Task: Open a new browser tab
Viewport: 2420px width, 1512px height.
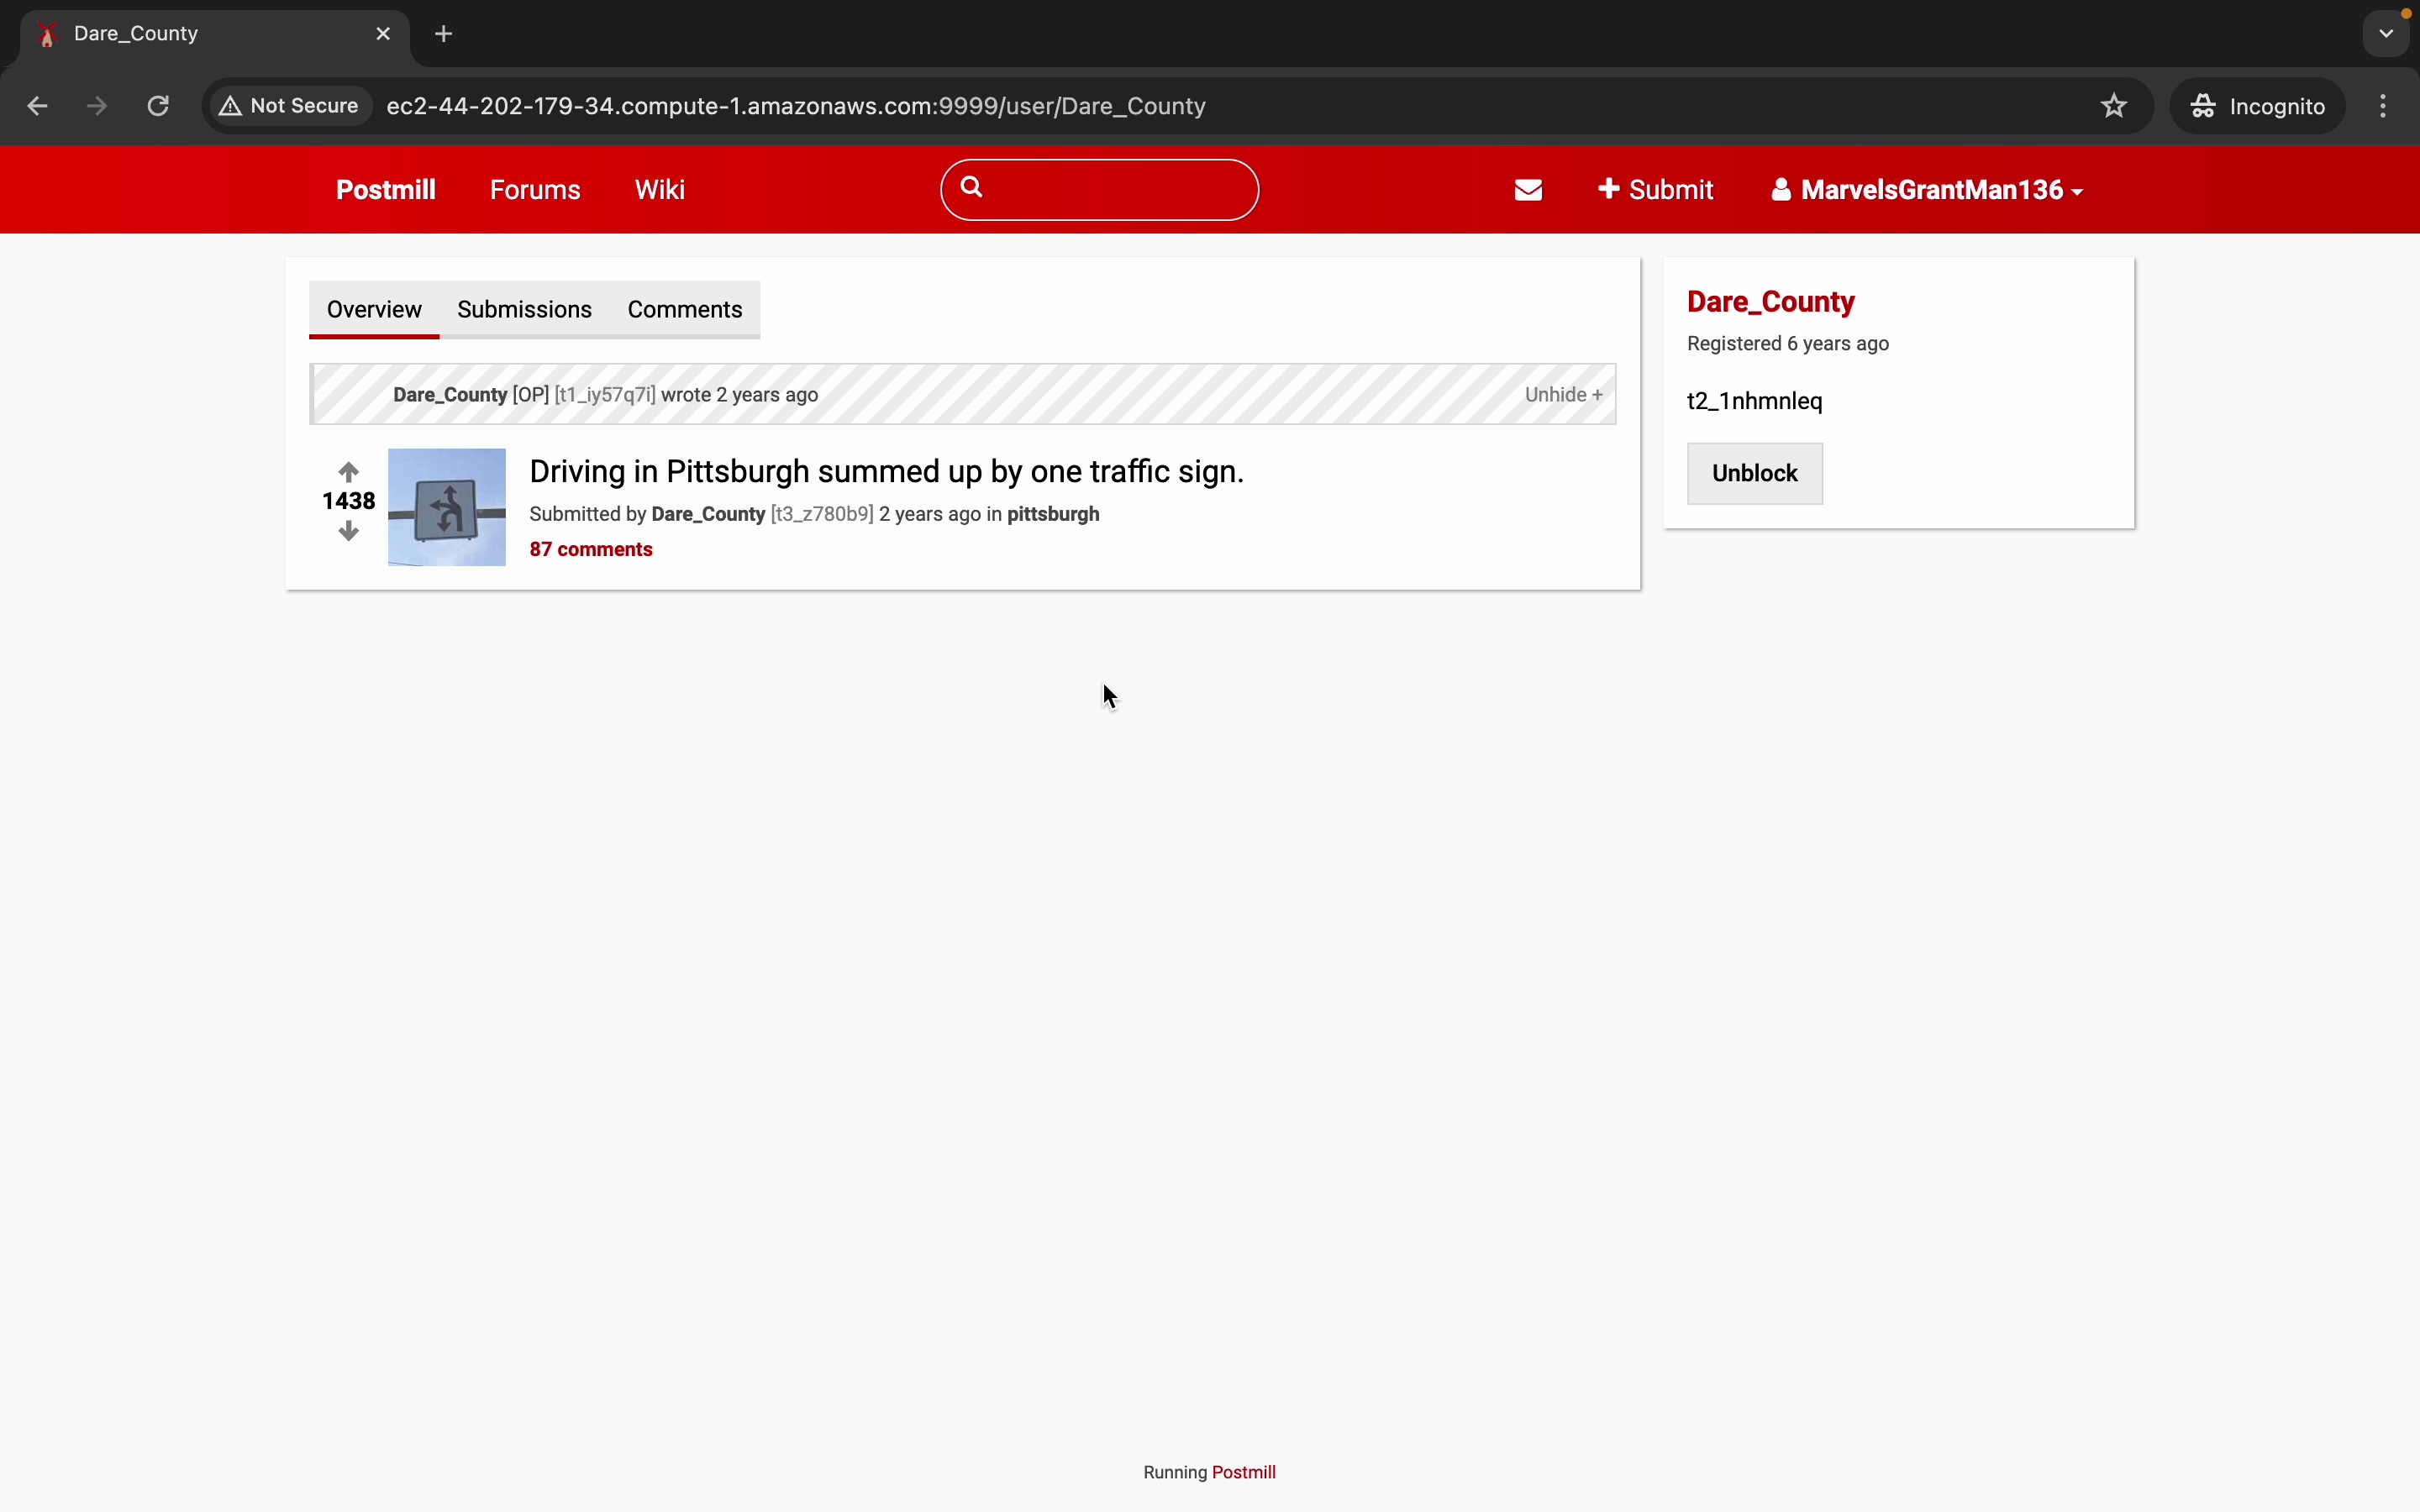Action: pos(444,34)
